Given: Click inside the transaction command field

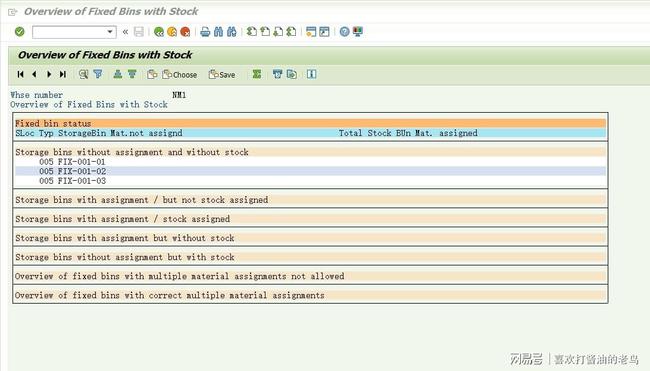Looking at the screenshot, I should pyautogui.click(x=69, y=32).
